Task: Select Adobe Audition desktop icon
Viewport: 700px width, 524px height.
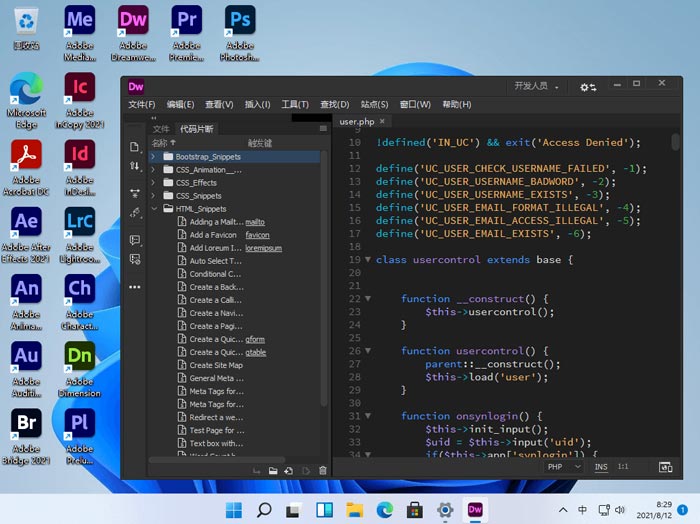Action: [26, 370]
